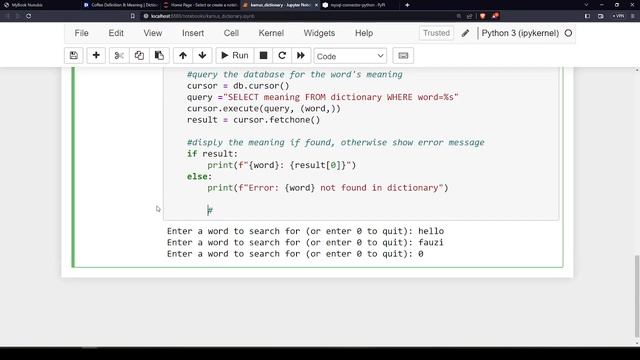Click the share page icon in address bar
640x360 pixels.
[x=469, y=16]
